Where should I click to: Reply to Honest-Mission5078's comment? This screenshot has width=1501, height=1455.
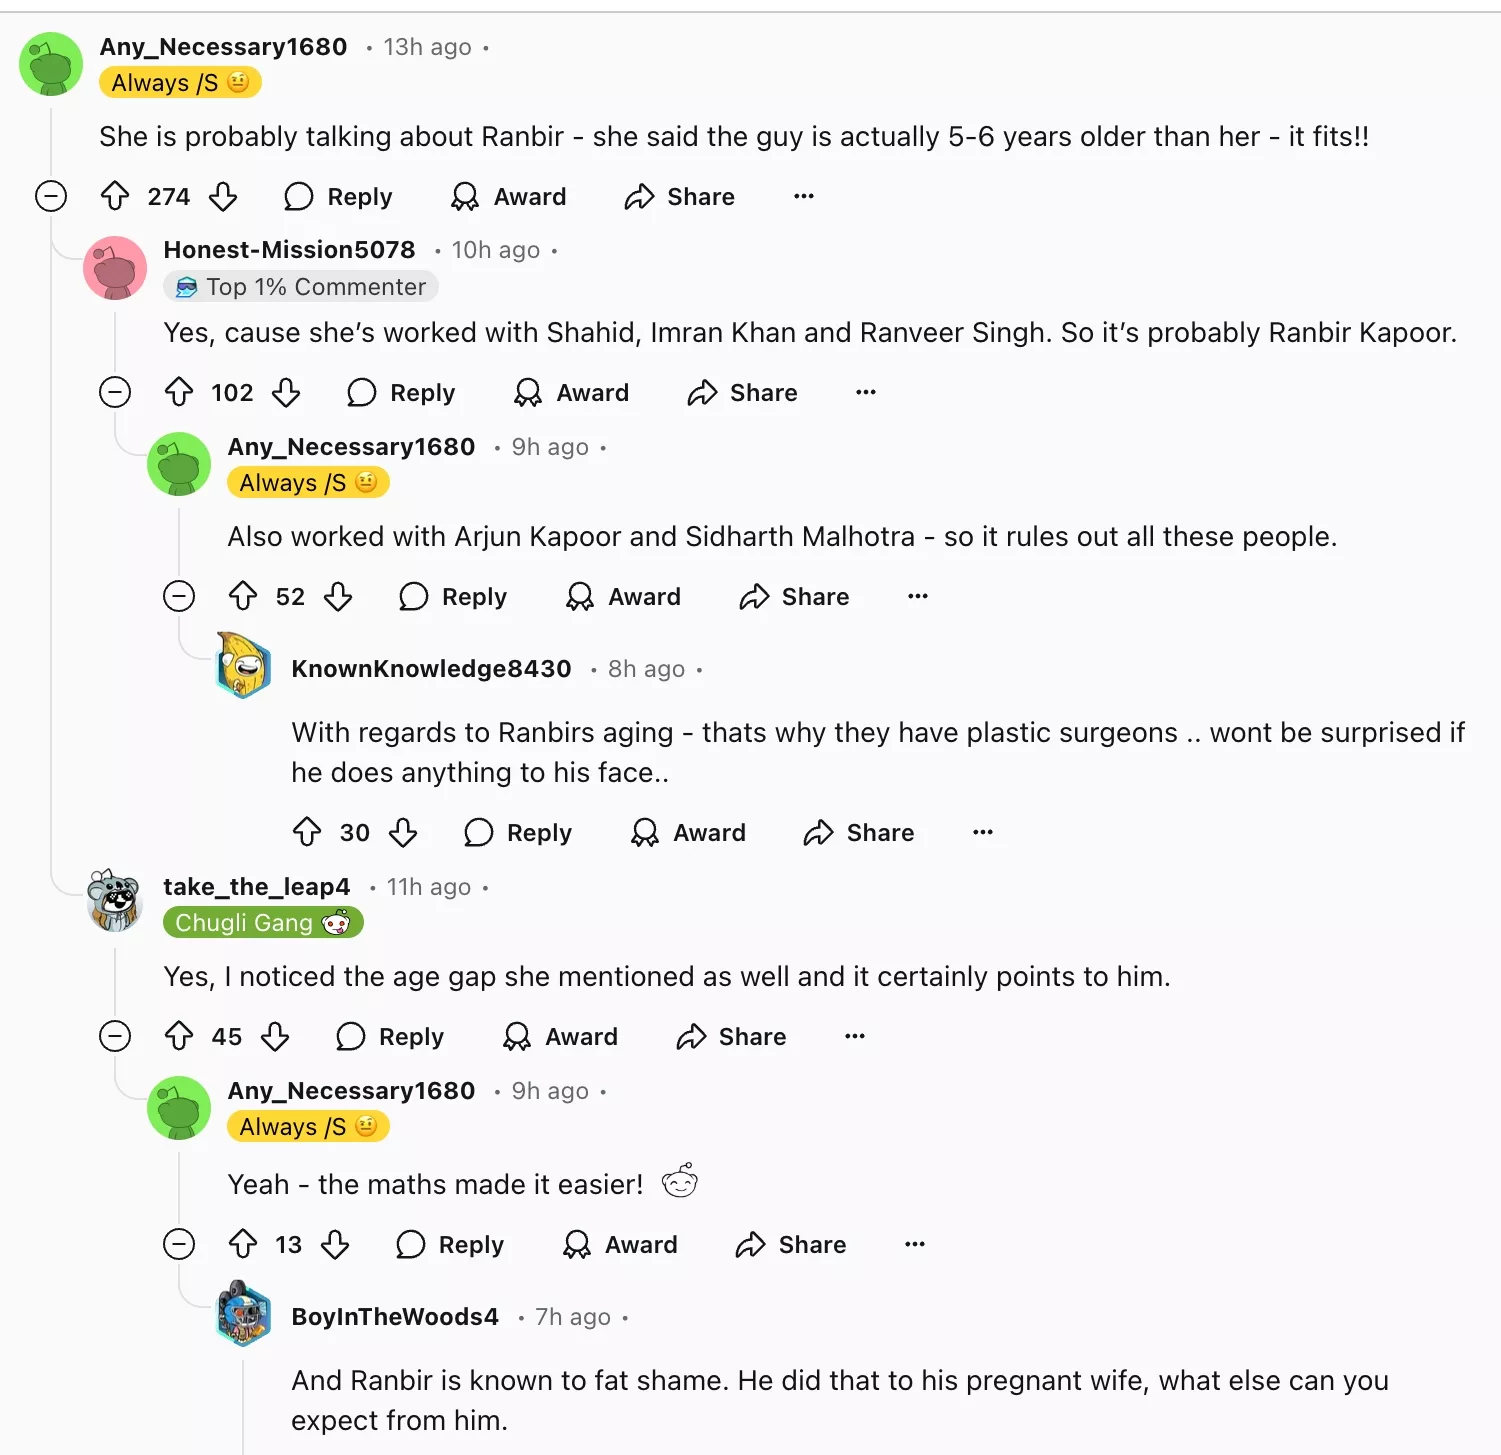(401, 392)
